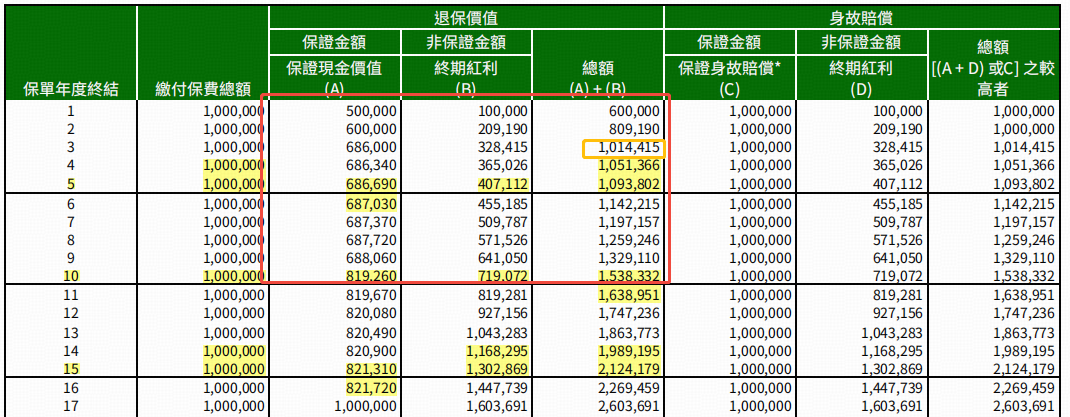Select the 保單年度終結 column header
Viewport: 1070px width, 417px height.
tap(70, 89)
